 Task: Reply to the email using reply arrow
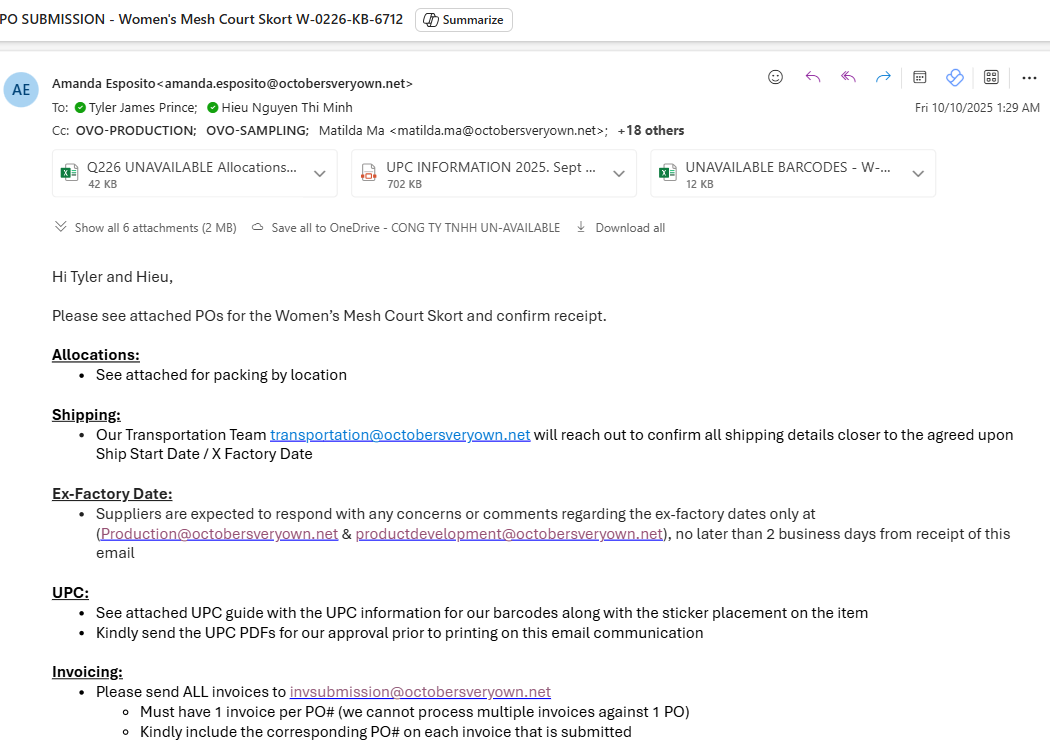(812, 77)
